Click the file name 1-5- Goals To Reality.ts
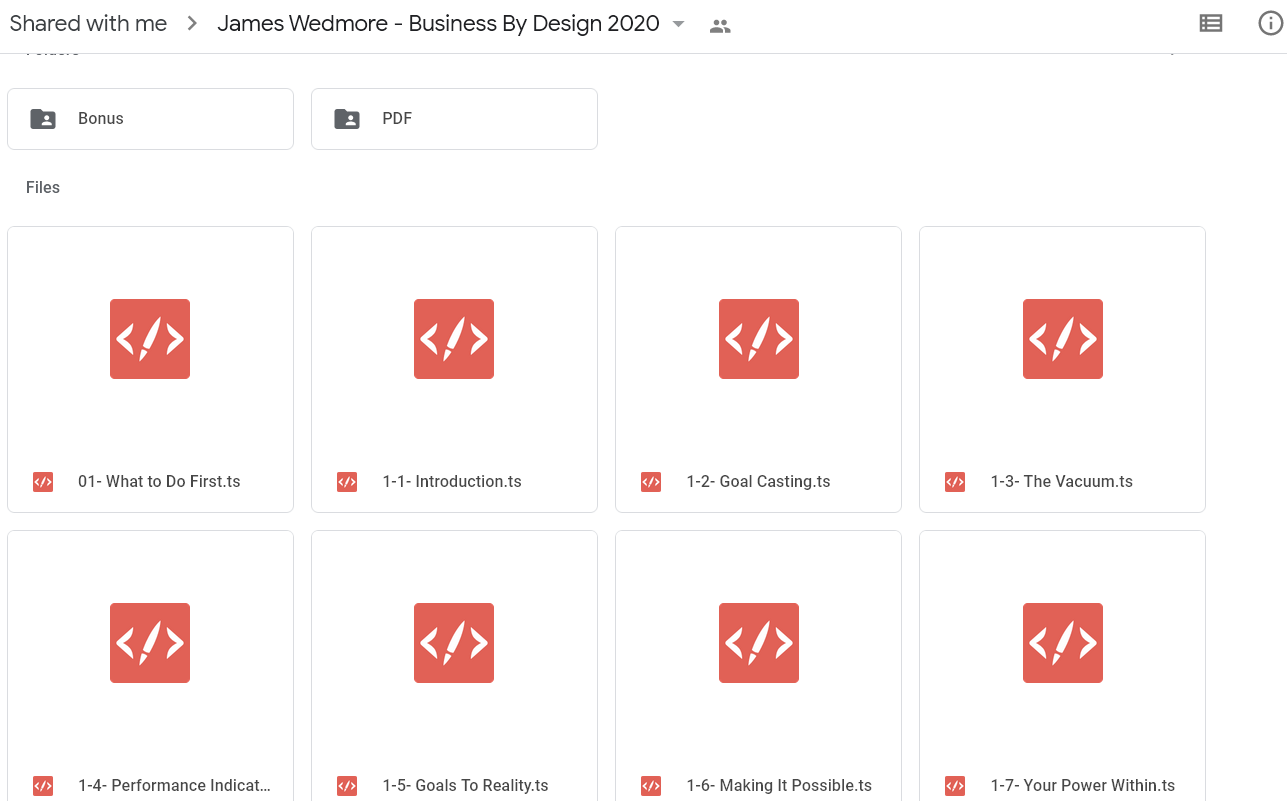This screenshot has width=1287, height=801. [465, 786]
